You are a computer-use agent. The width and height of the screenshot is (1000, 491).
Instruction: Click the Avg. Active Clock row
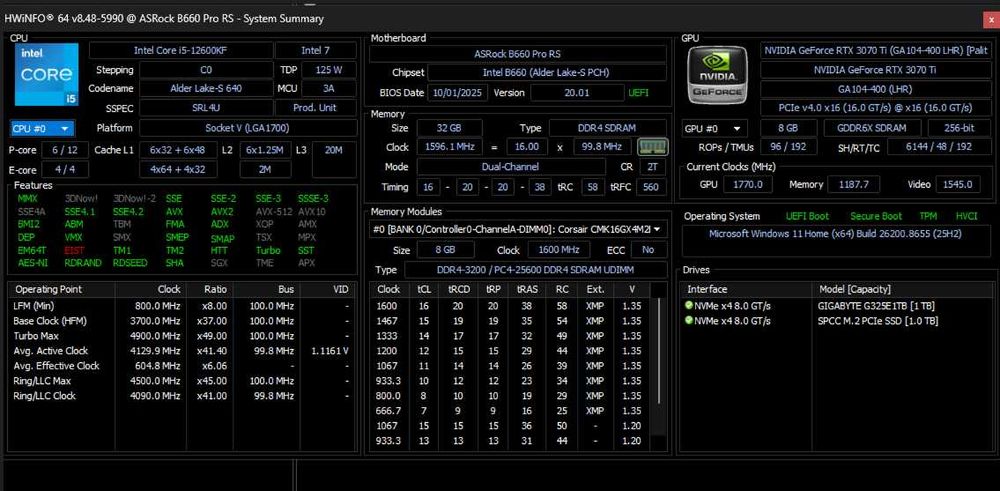coord(181,351)
